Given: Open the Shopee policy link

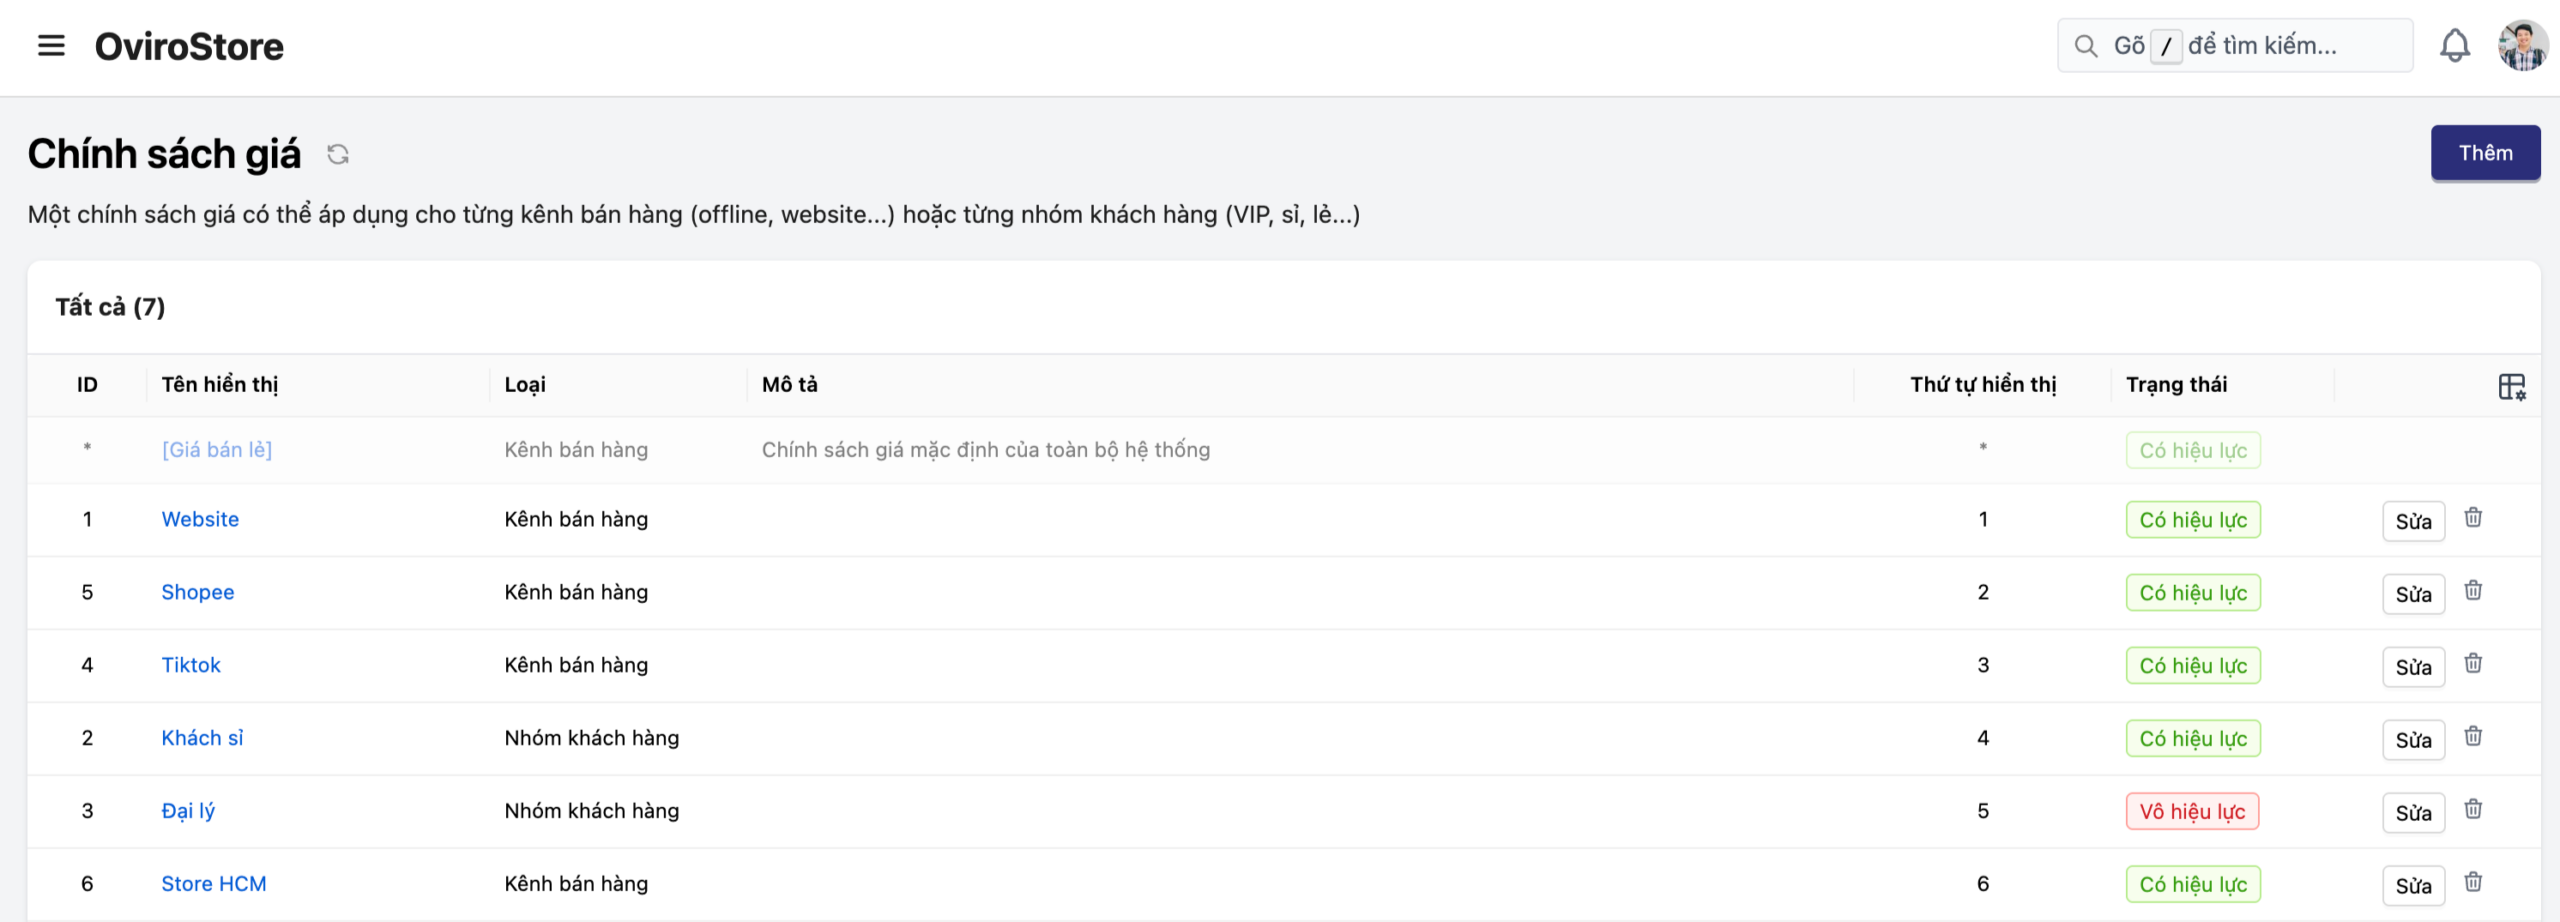Looking at the screenshot, I should pyautogui.click(x=198, y=592).
